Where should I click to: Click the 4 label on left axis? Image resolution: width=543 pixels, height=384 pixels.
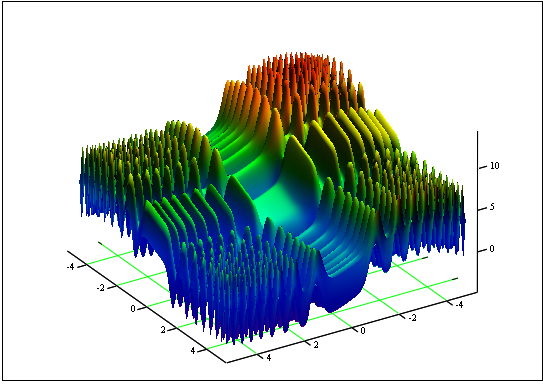193,350
